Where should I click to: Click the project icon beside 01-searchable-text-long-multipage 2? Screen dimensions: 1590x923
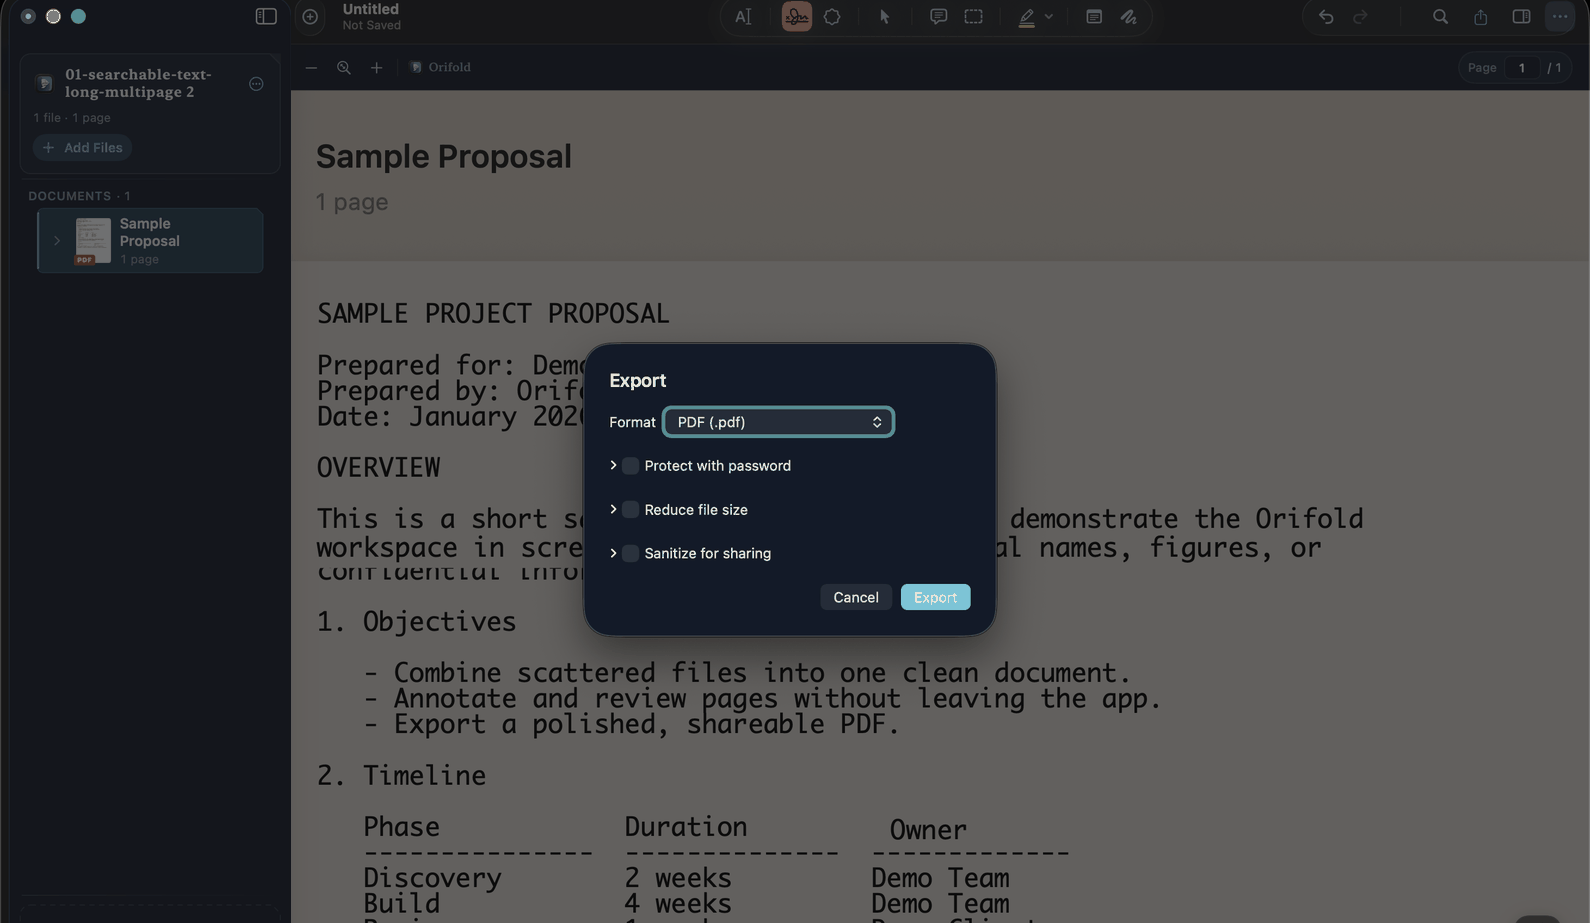point(45,83)
